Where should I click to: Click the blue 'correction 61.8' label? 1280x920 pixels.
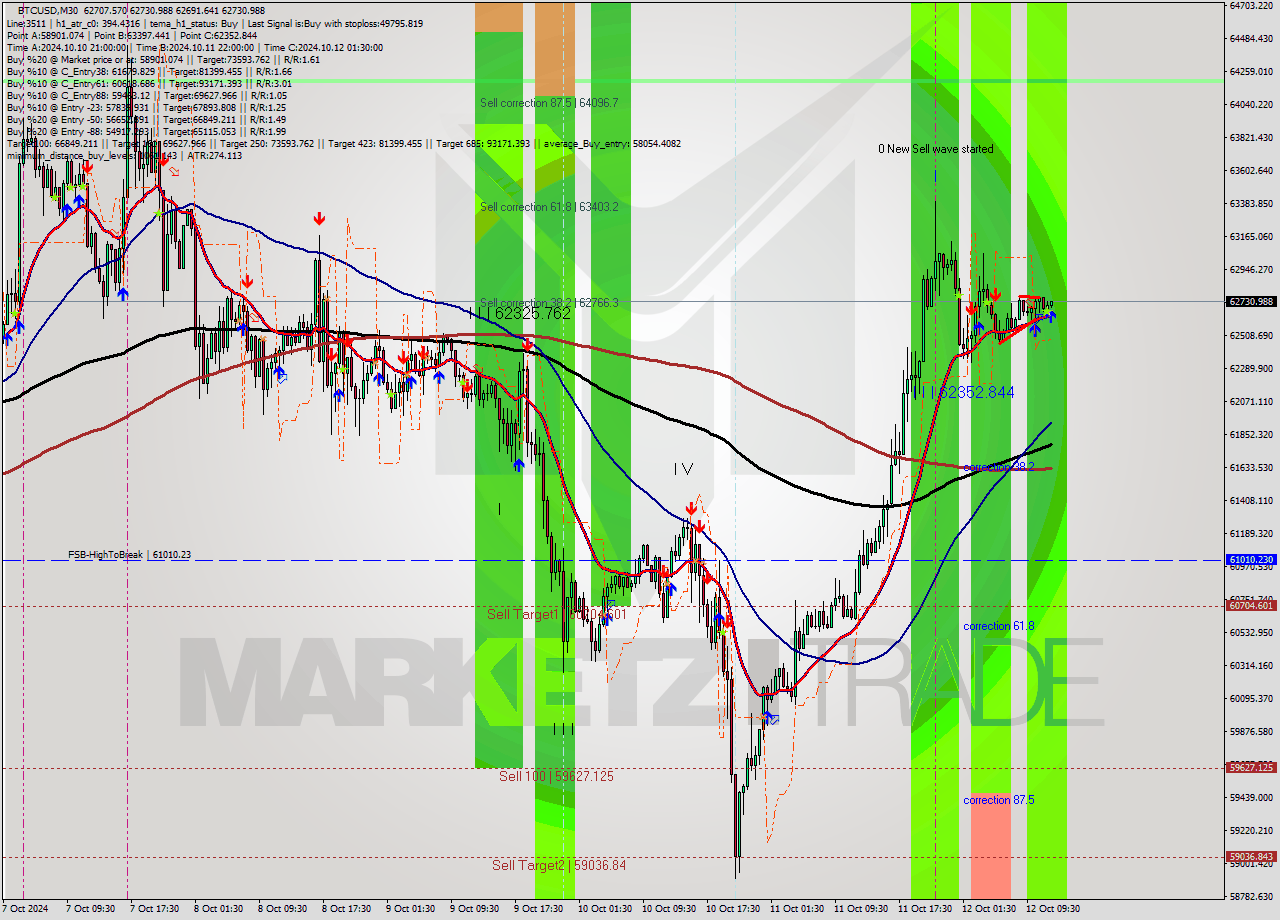(x=999, y=626)
